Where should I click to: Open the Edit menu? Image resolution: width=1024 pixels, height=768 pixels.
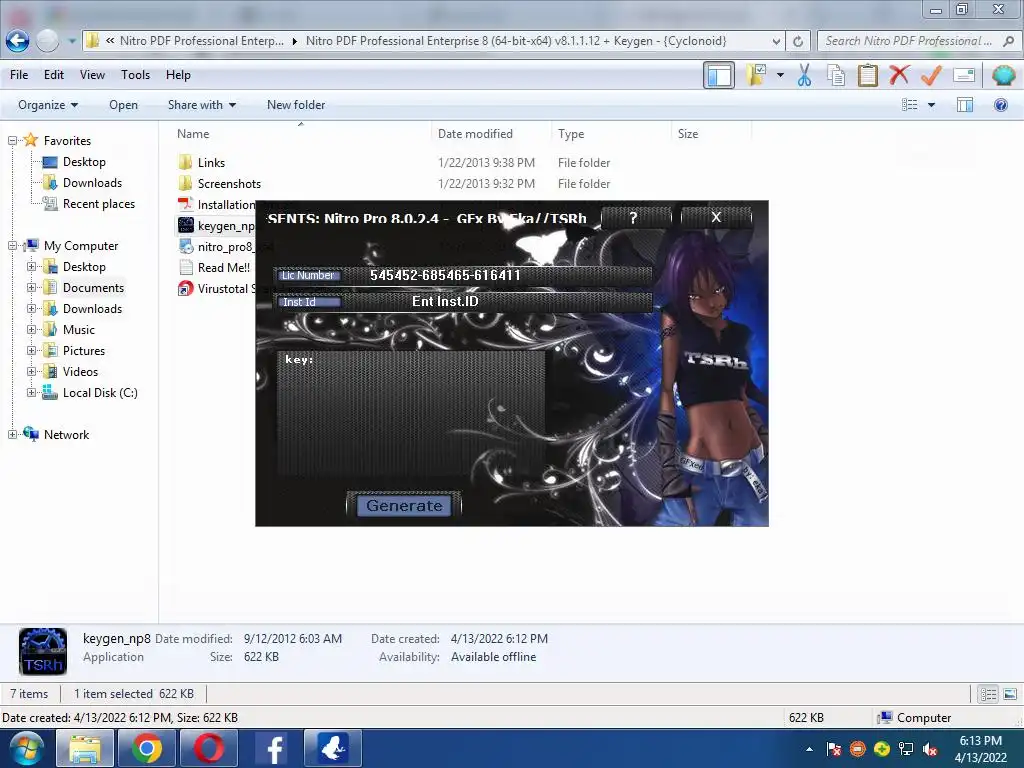(54, 74)
